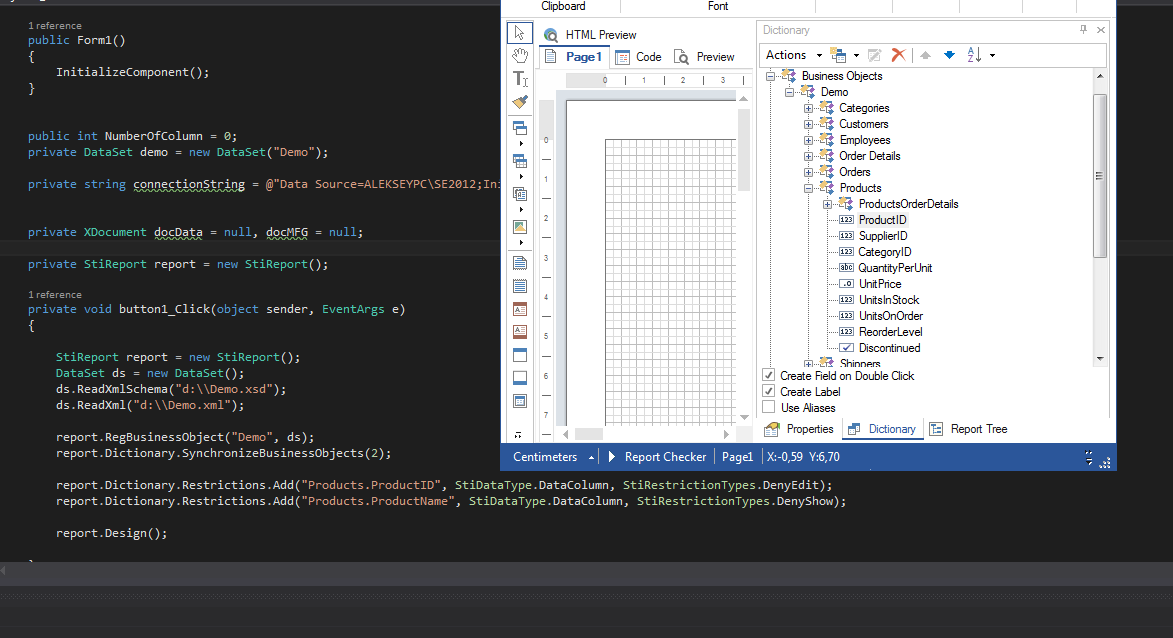Delete selected item with red X
This screenshot has height=638, width=1173.
[x=898, y=55]
